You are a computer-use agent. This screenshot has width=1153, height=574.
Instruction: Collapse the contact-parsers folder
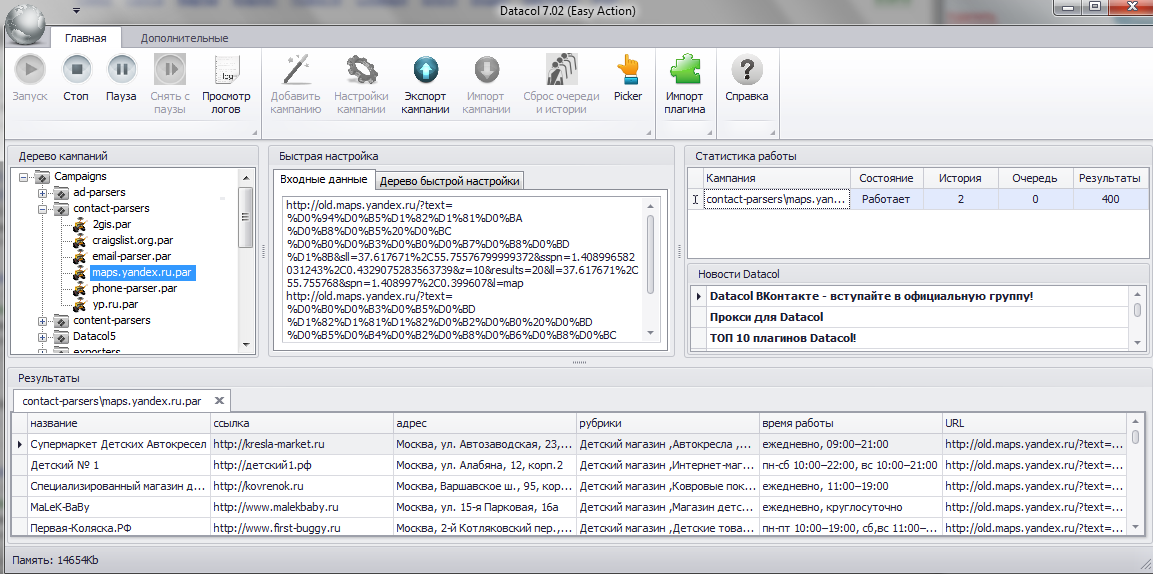42,209
